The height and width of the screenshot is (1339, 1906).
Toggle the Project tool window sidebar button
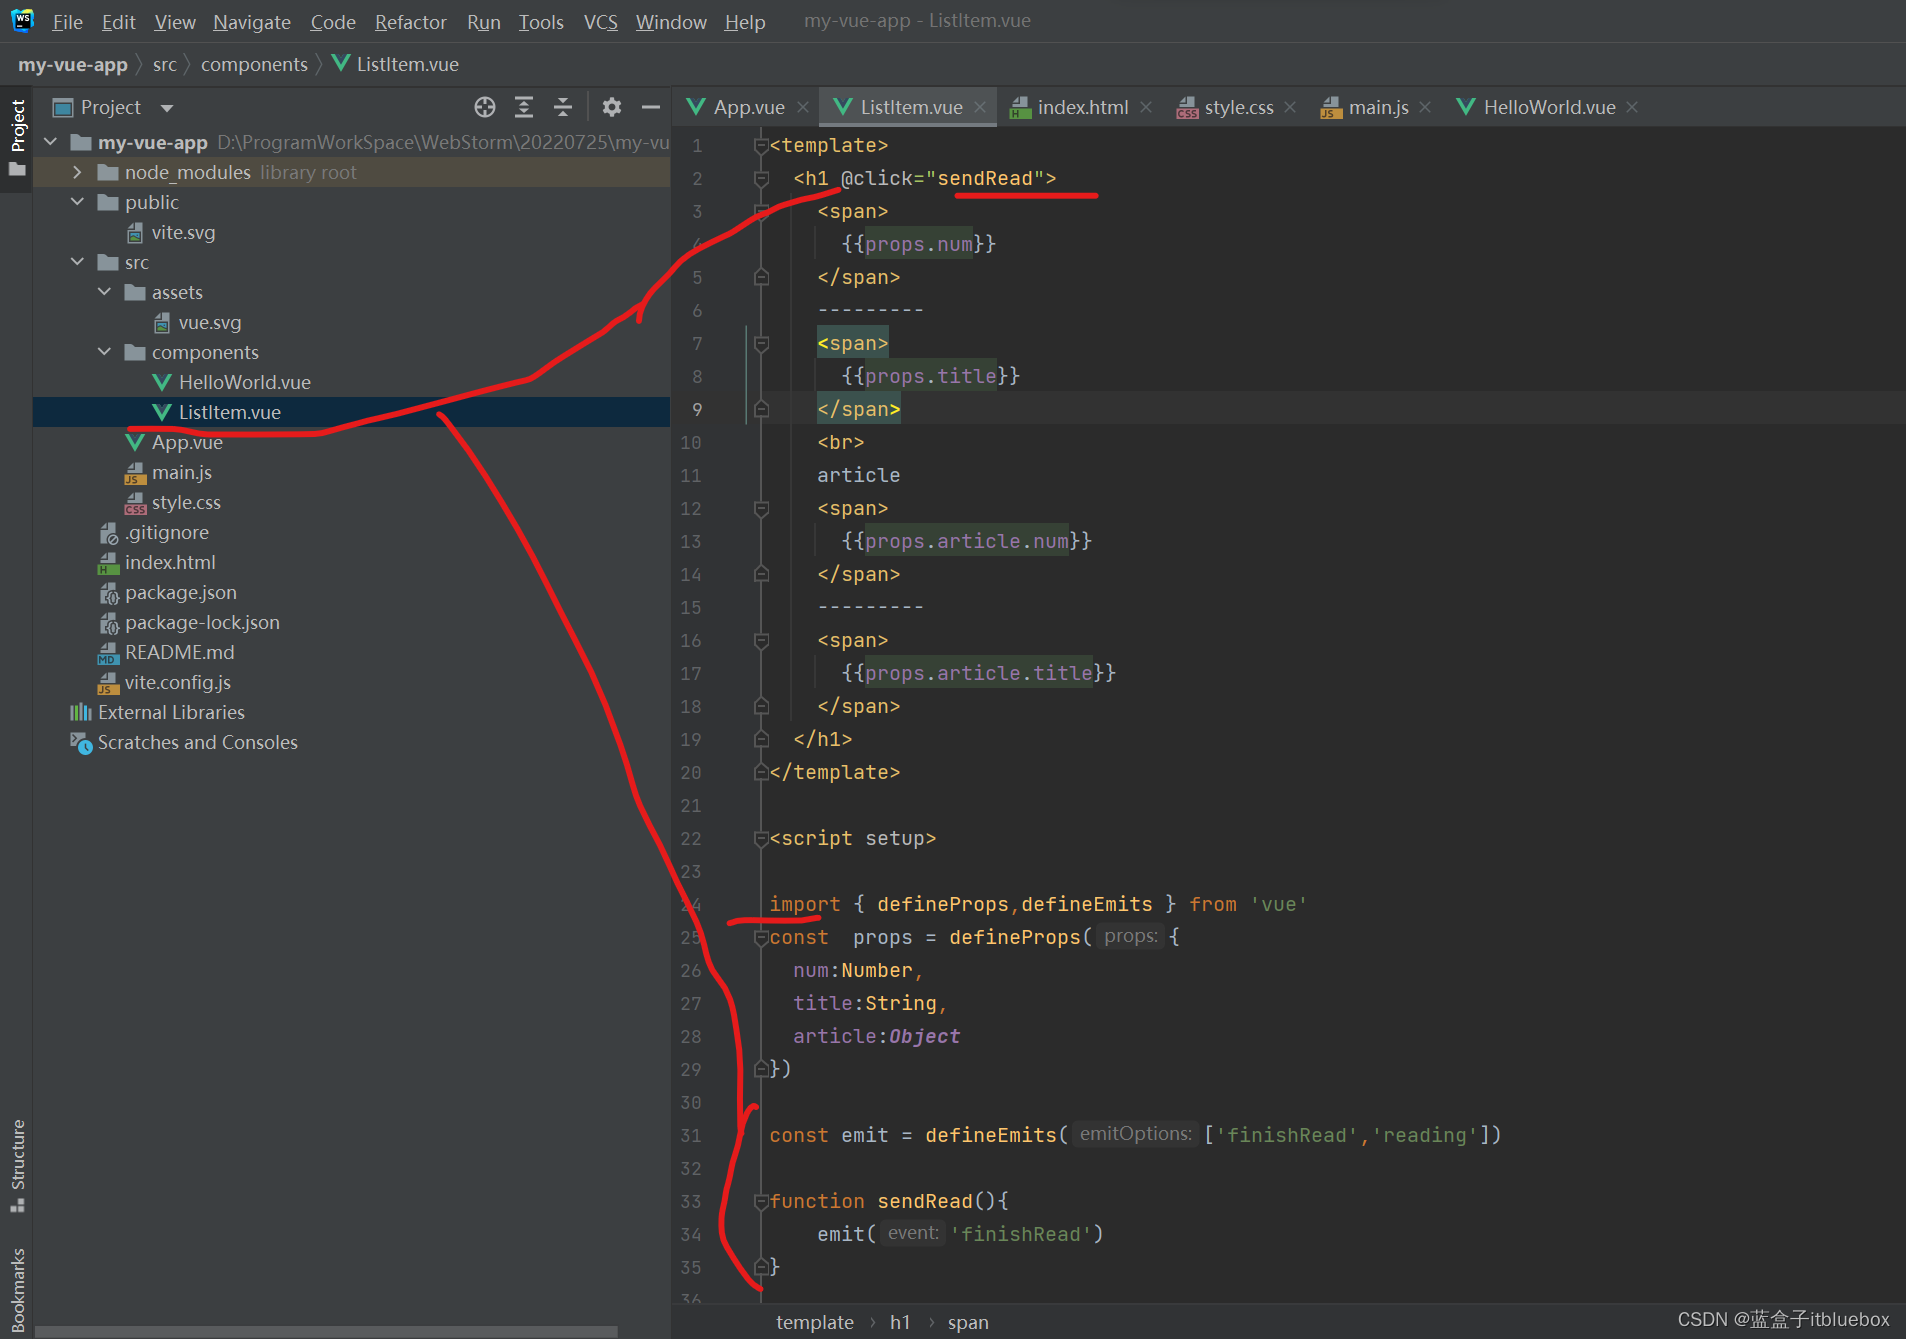pos(17,137)
